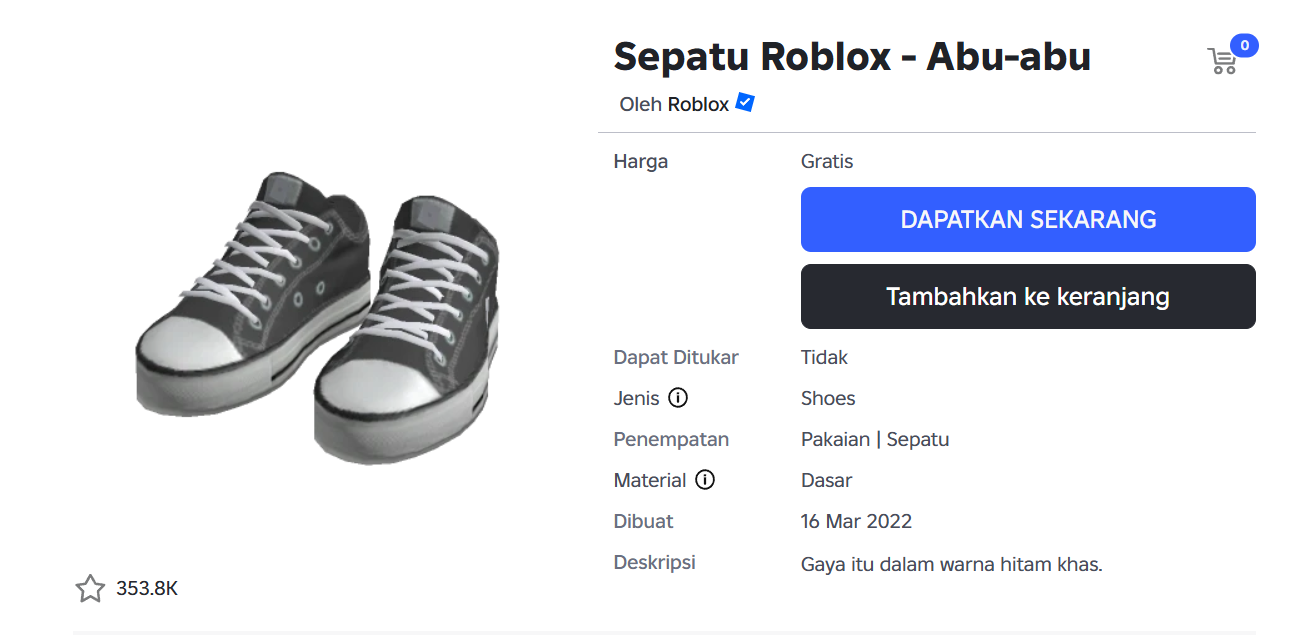This screenshot has width=1307, height=635.
Task: Open the shopping cart icon
Action: 1221,61
